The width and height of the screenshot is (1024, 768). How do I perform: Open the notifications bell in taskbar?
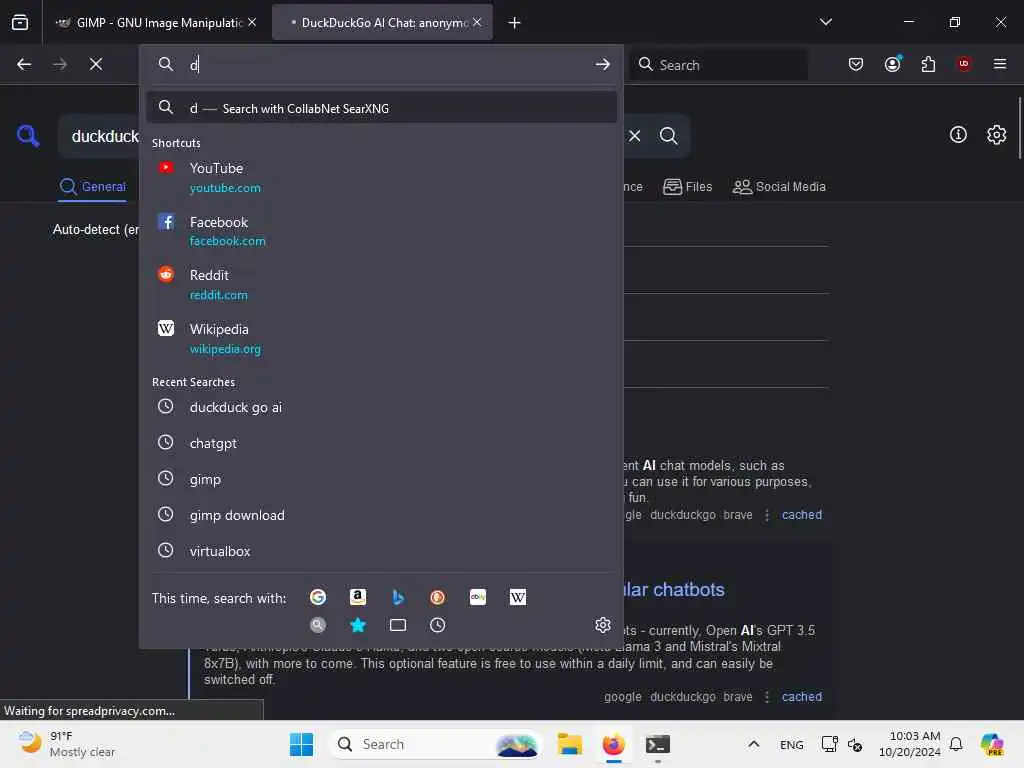coord(955,744)
